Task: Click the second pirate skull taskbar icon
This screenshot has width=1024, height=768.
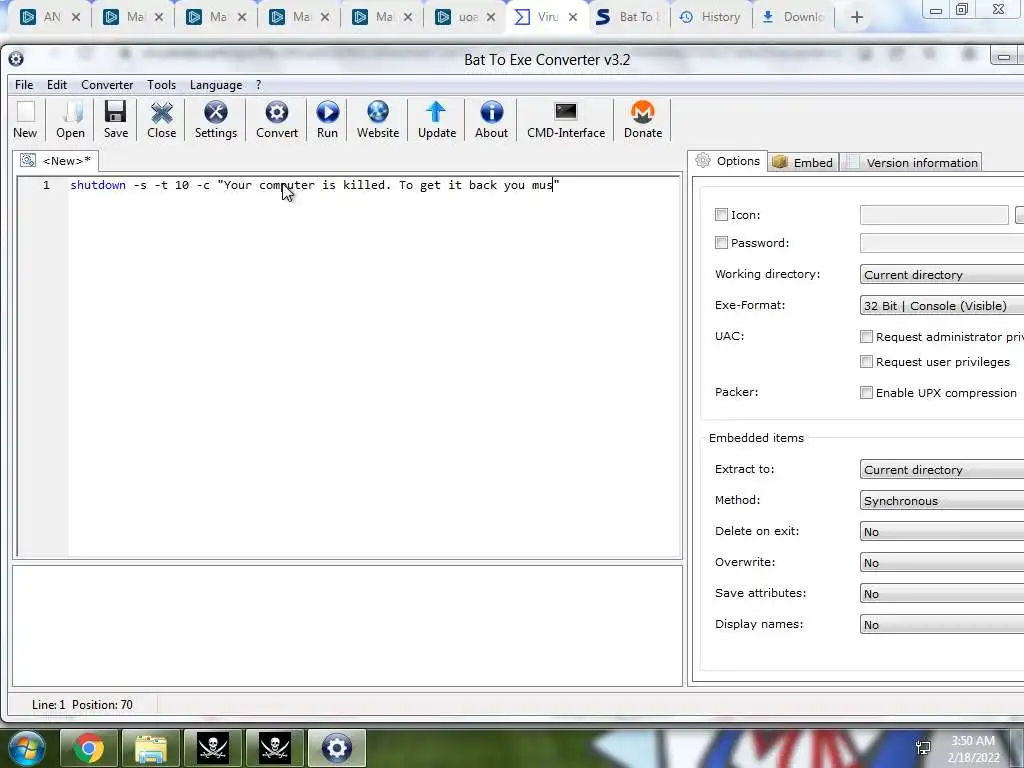Action: (x=275, y=748)
